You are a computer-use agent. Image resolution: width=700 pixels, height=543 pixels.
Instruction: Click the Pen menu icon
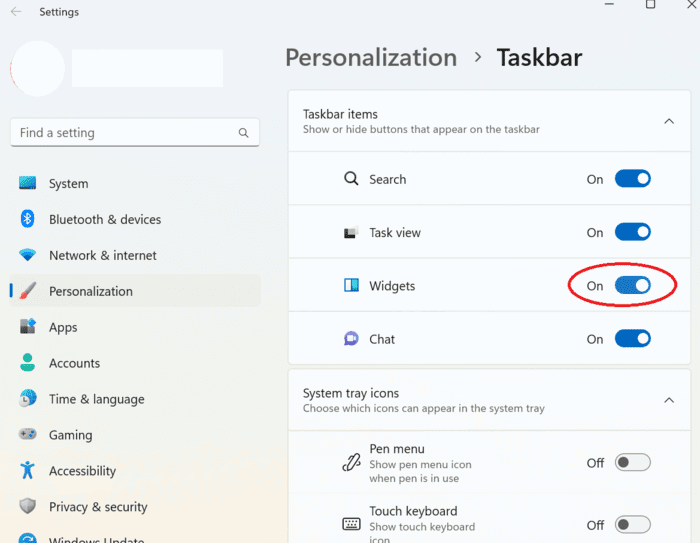351,463
